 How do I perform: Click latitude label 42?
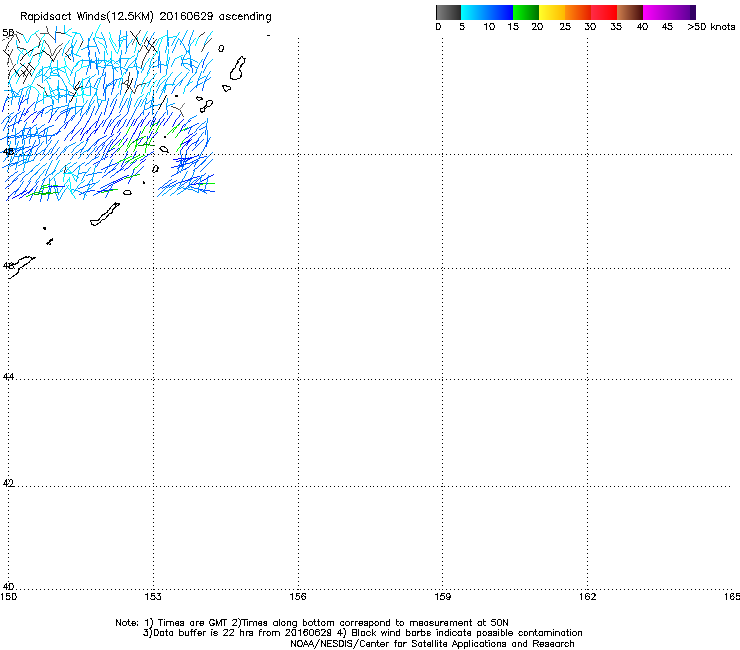coord(8,483)
